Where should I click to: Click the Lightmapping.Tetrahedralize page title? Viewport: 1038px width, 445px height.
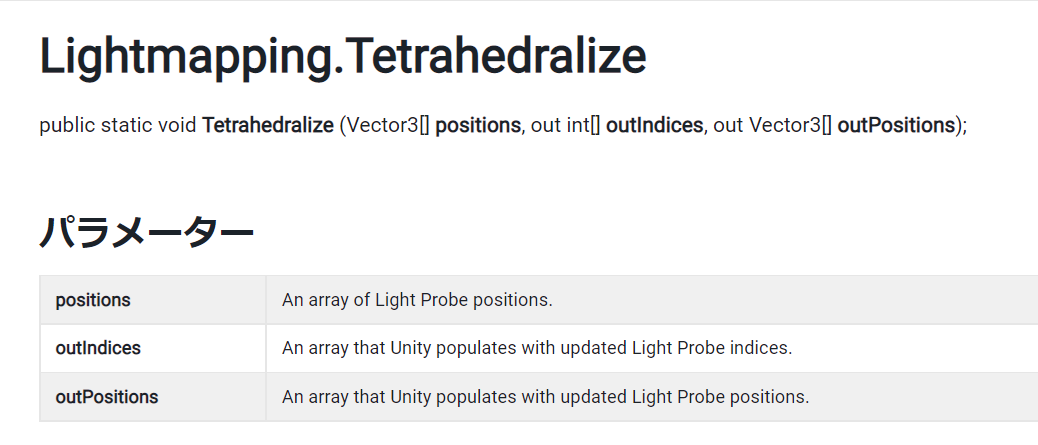click(x=343, y=57)
